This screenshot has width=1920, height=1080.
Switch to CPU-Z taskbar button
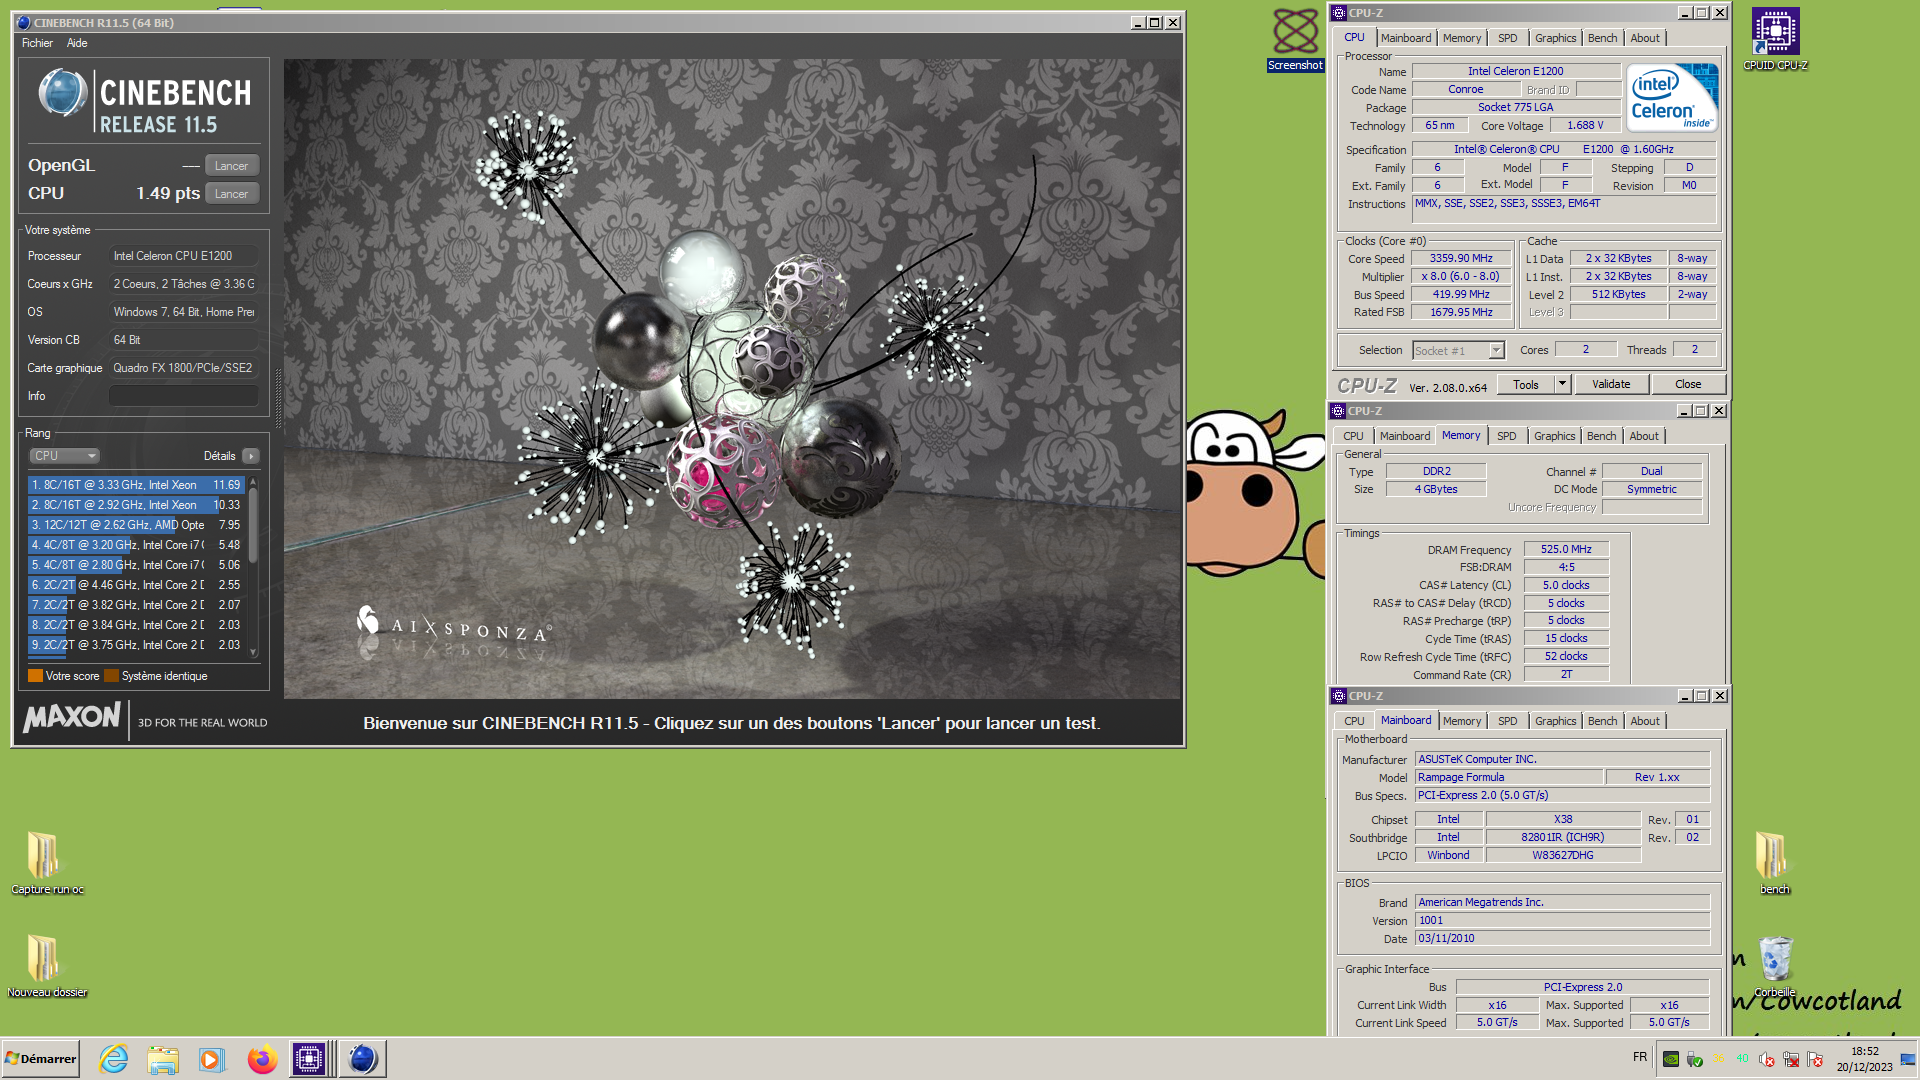click(309, 1059)
